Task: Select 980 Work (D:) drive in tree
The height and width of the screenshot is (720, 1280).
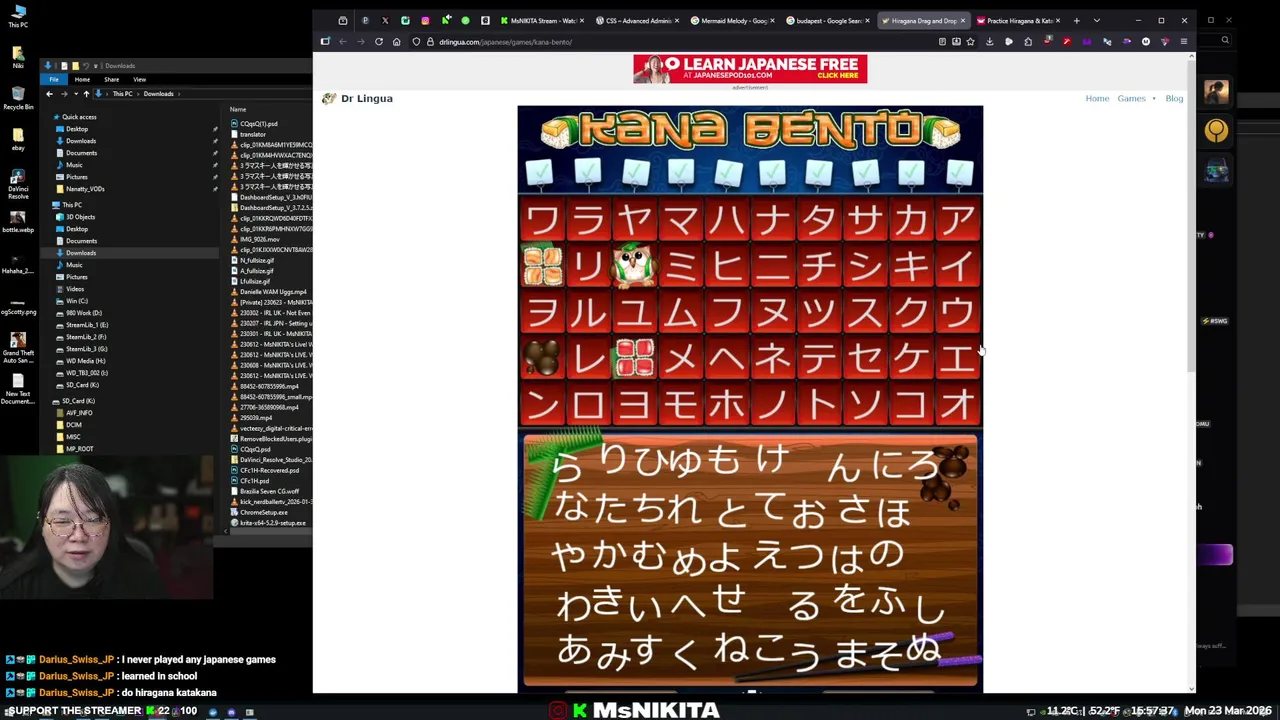Action: click(83, 313)
